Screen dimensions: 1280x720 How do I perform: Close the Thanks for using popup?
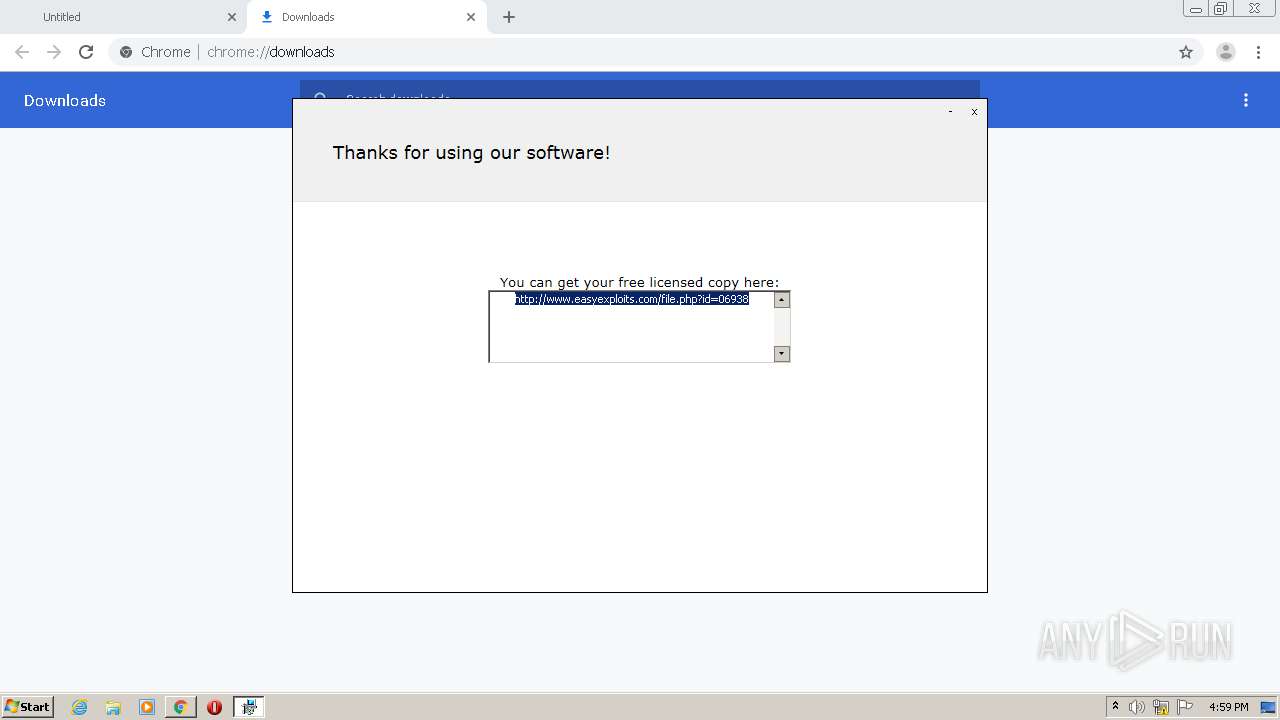click(974, 112)
